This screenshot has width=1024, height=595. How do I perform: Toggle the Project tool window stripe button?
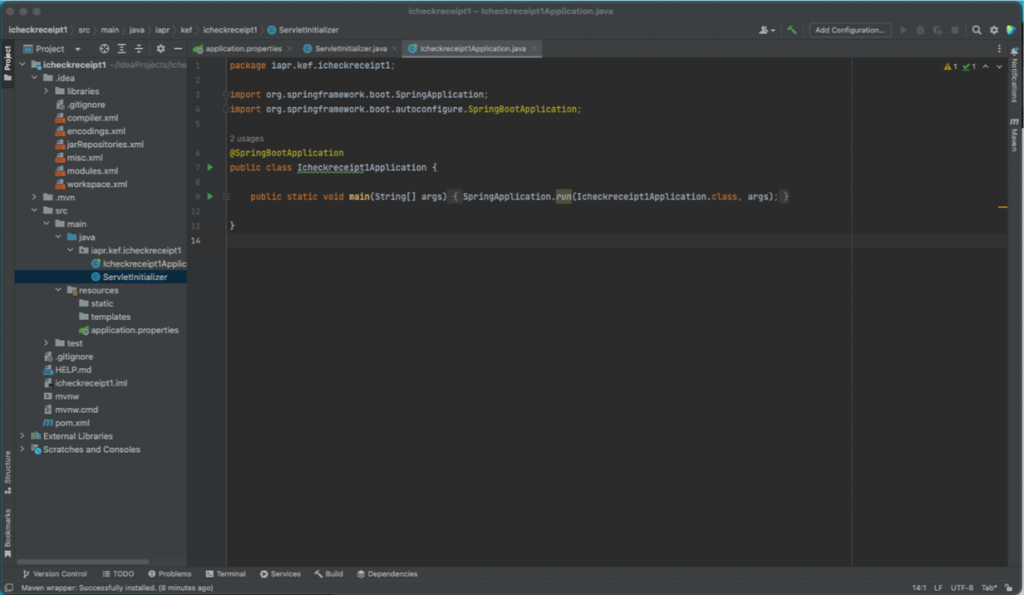[8, 63]
